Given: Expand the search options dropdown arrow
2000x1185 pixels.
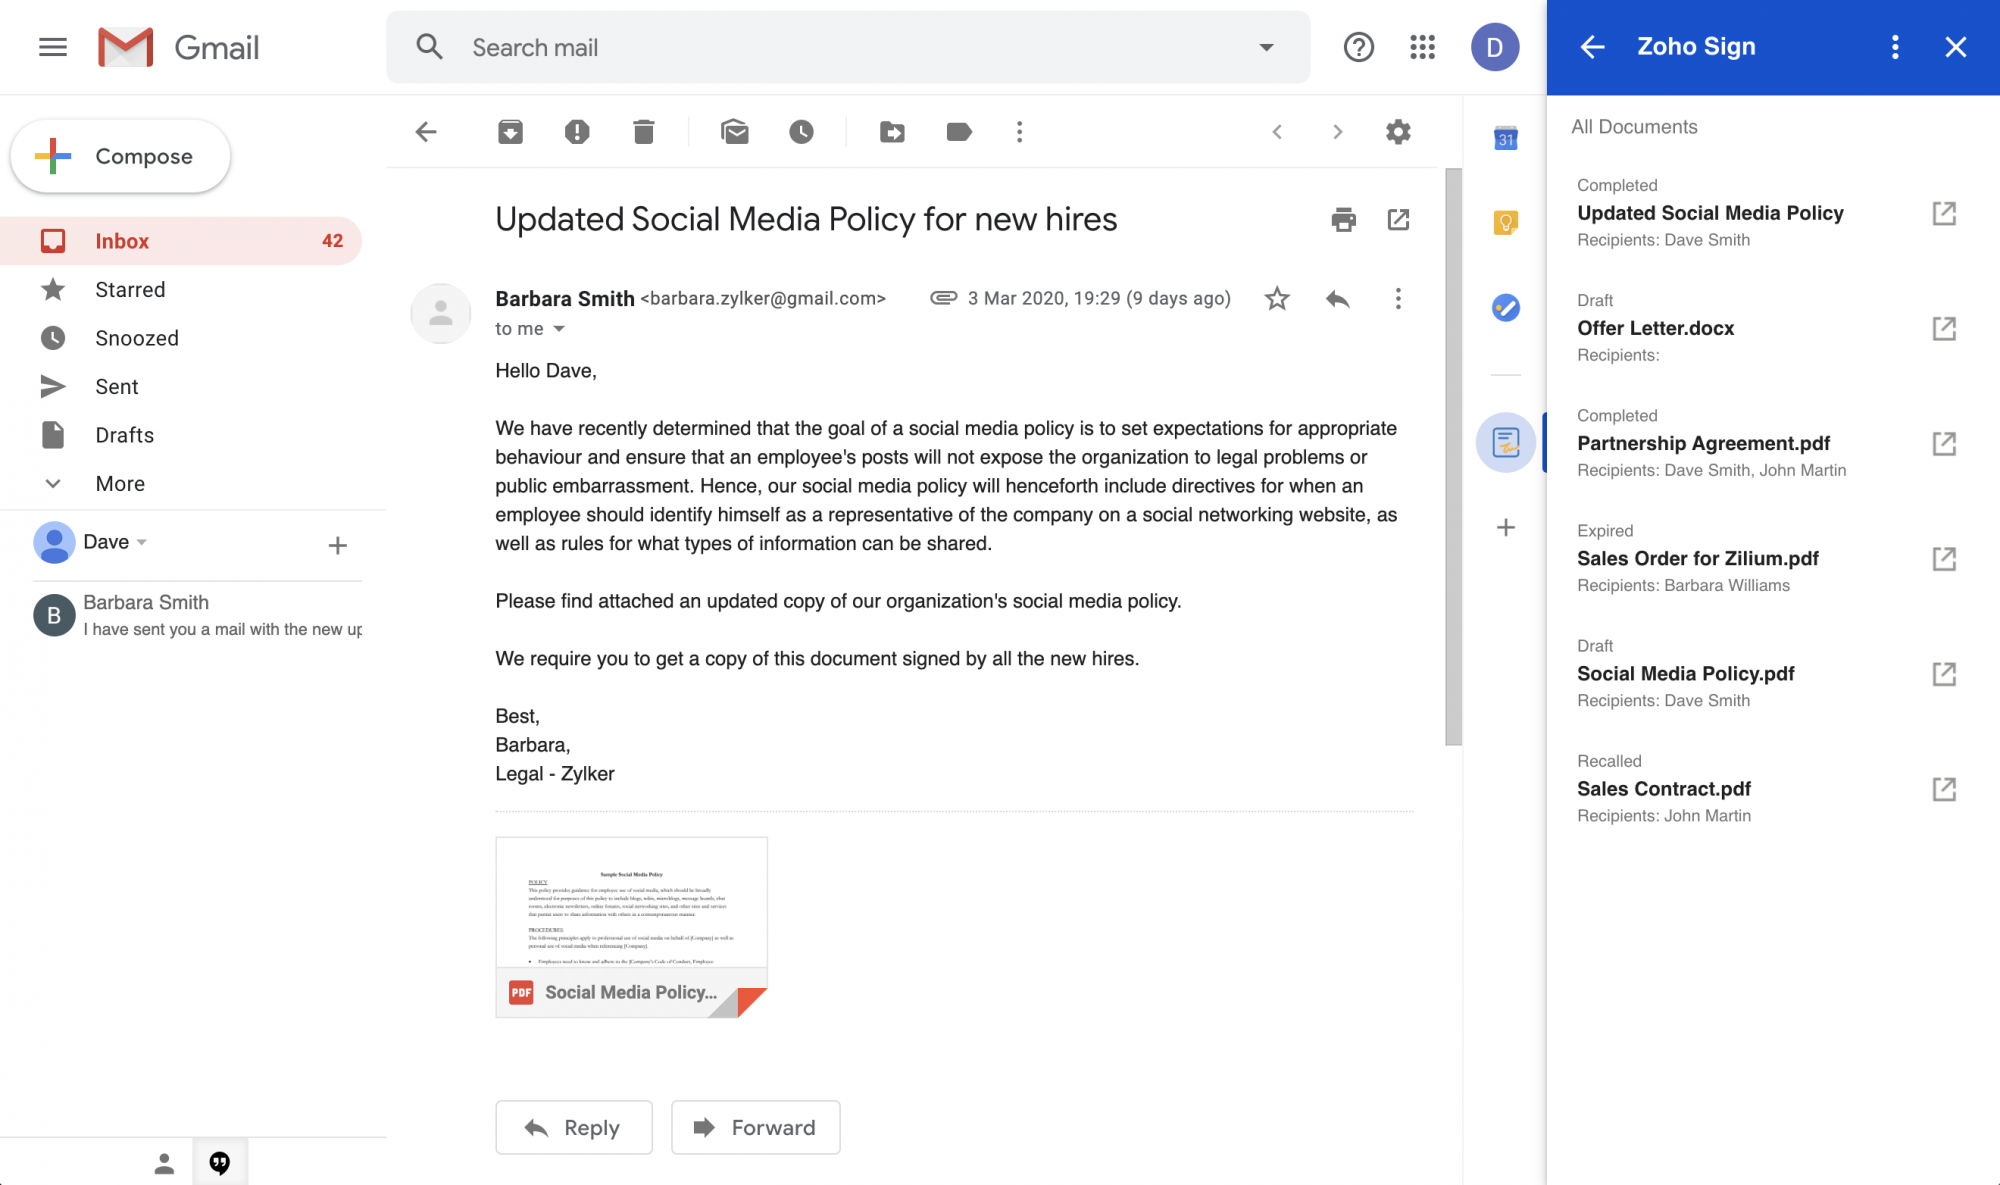Looking at the screenshot, I should click(x=1266, y=47).
